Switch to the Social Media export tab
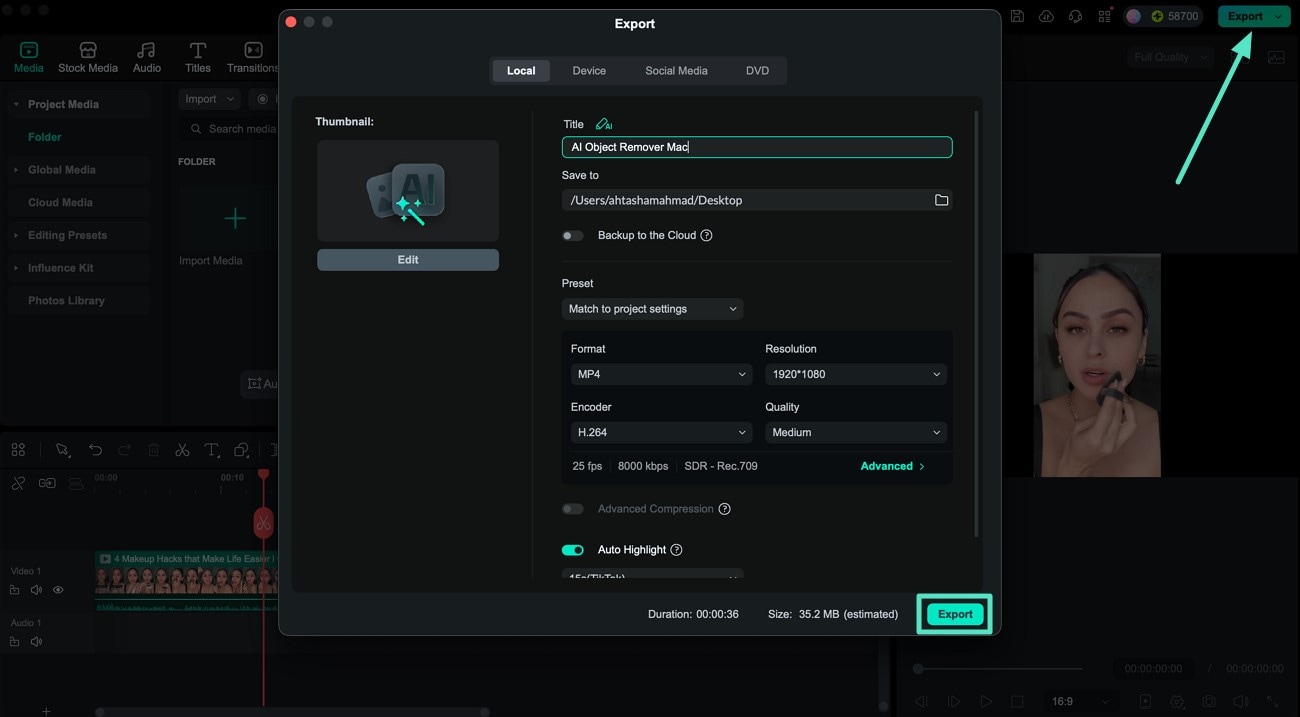Viewport: 1300px width, 717px height. 676,70
